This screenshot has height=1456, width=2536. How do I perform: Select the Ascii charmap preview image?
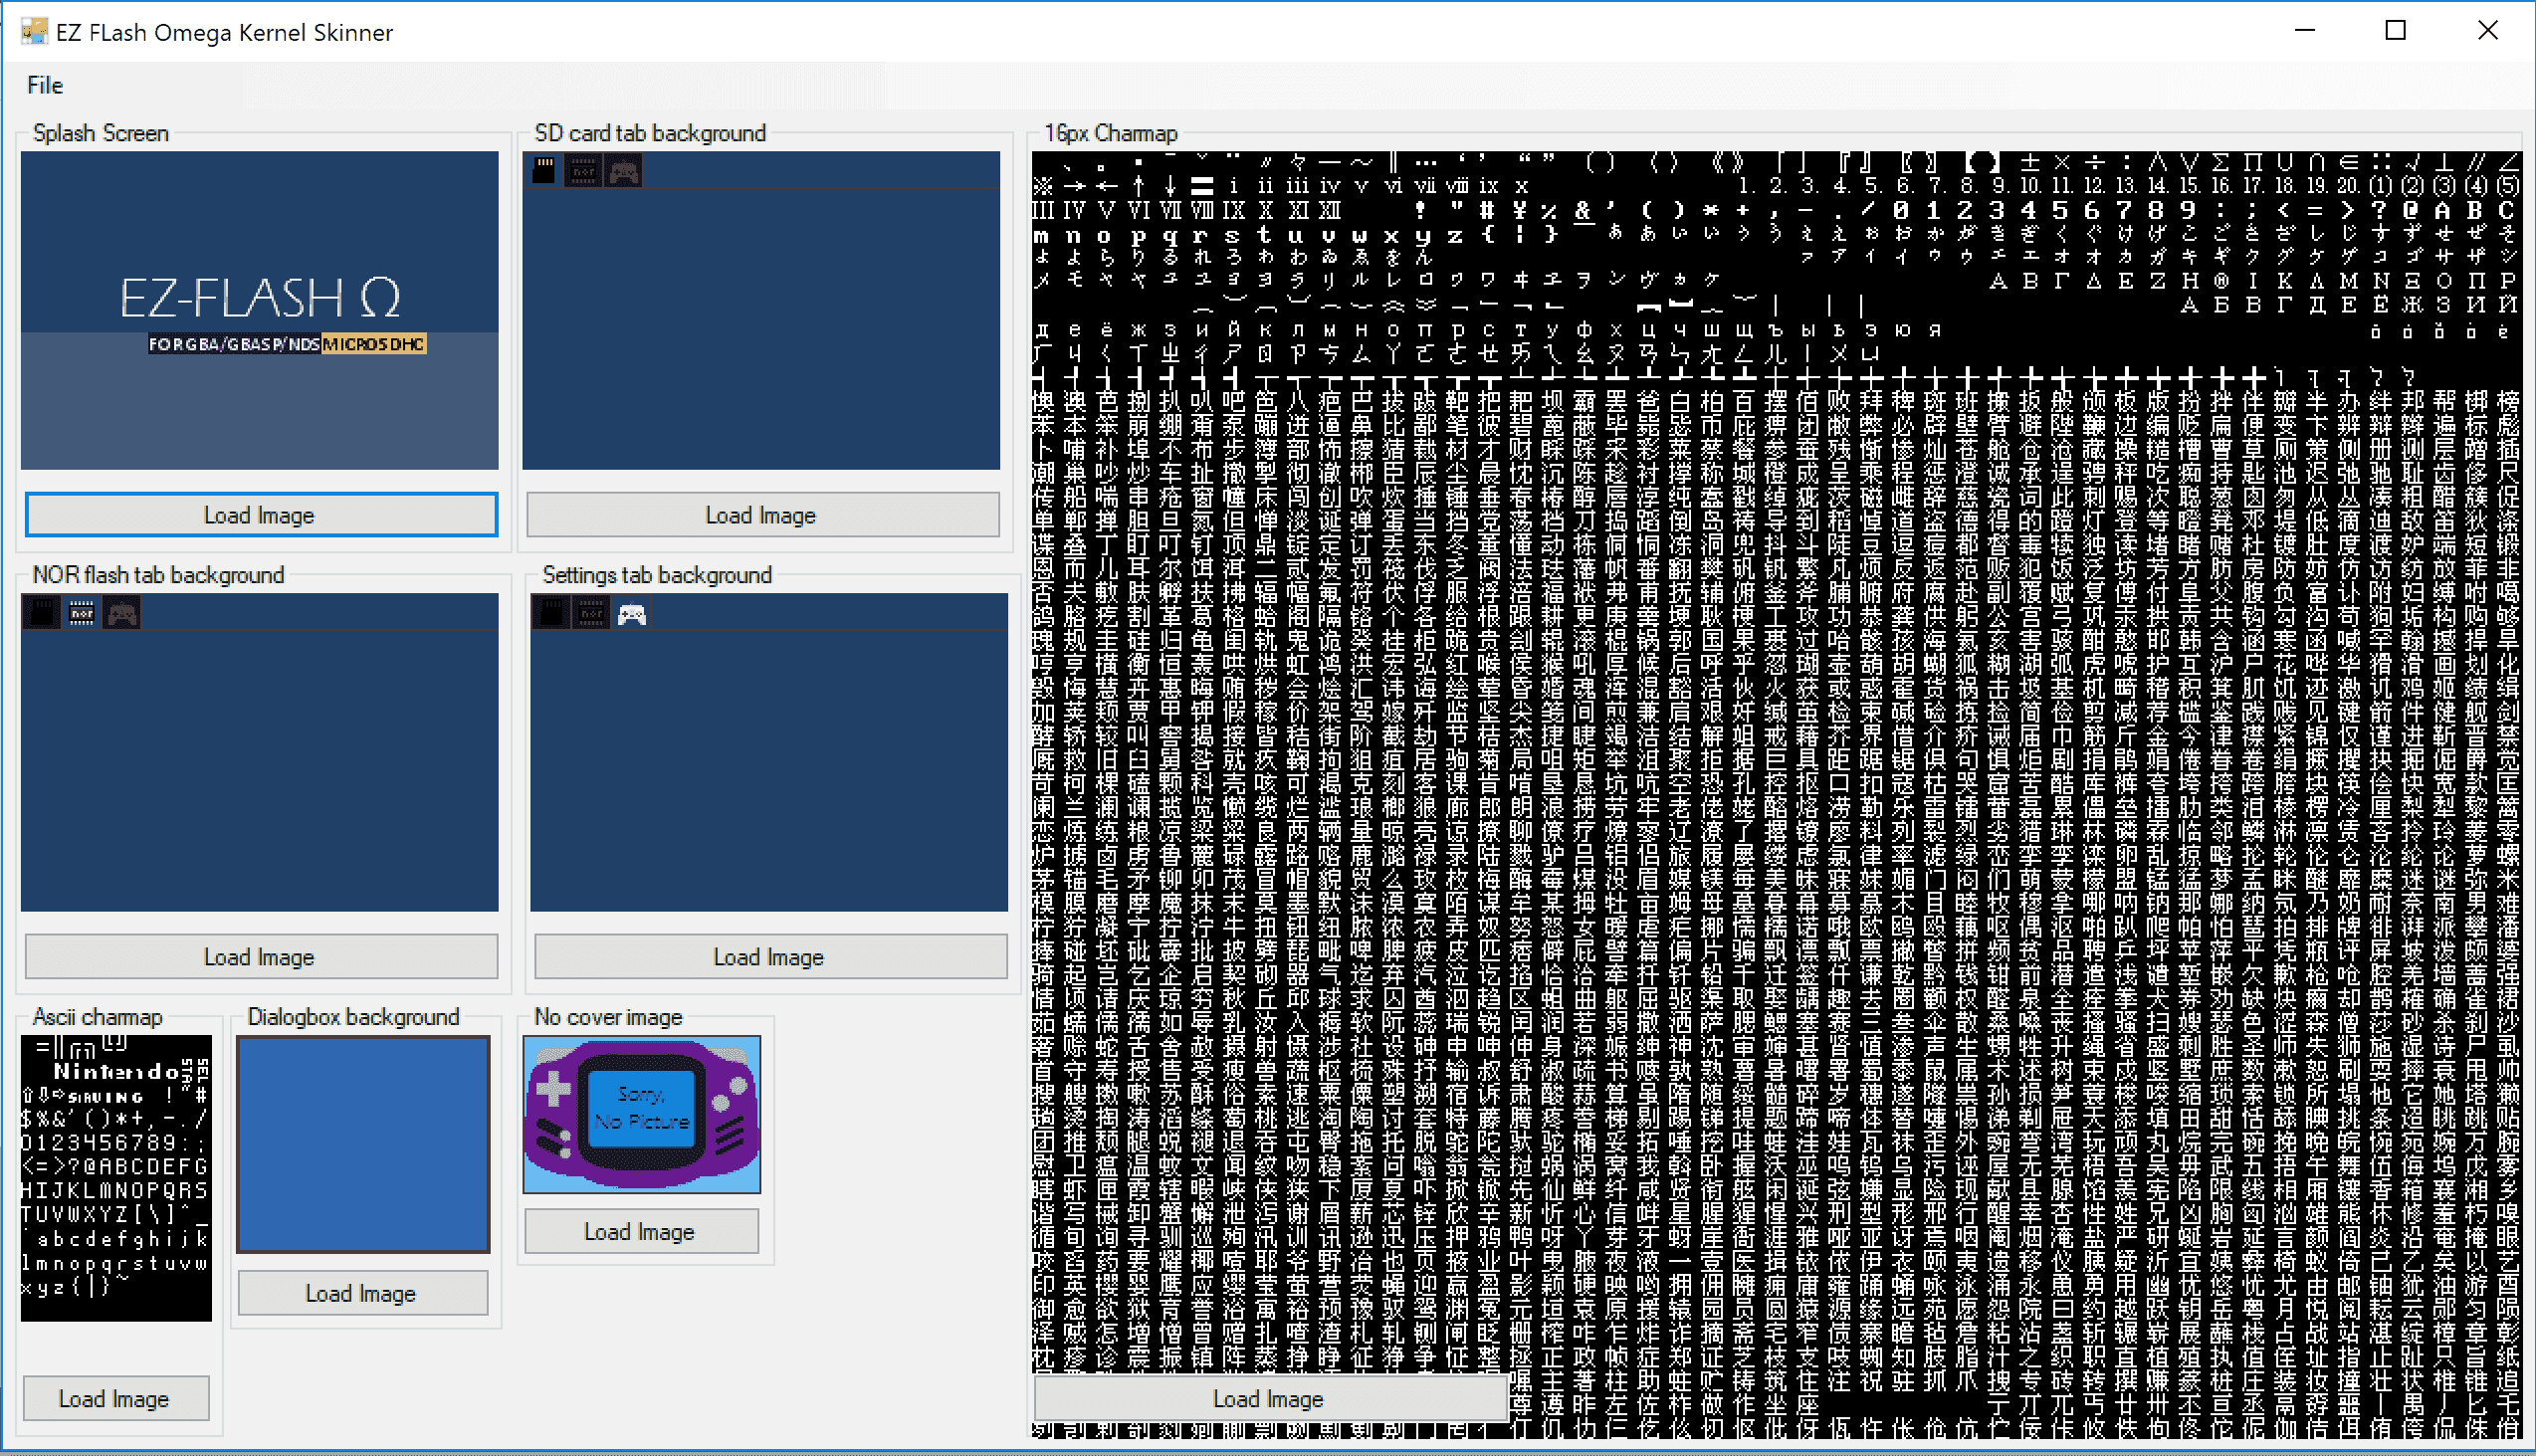(x=116, y=1178)
